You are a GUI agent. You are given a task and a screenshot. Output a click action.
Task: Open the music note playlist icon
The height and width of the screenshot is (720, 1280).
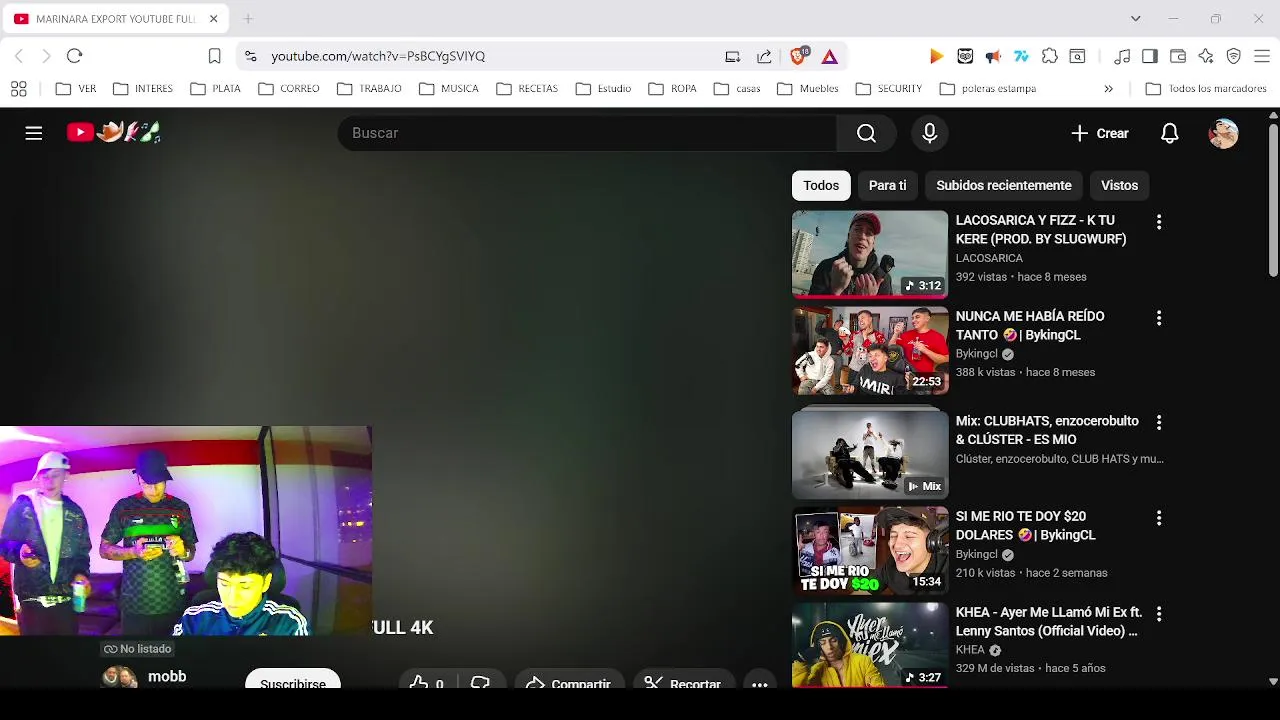[x=1122, y=56]
